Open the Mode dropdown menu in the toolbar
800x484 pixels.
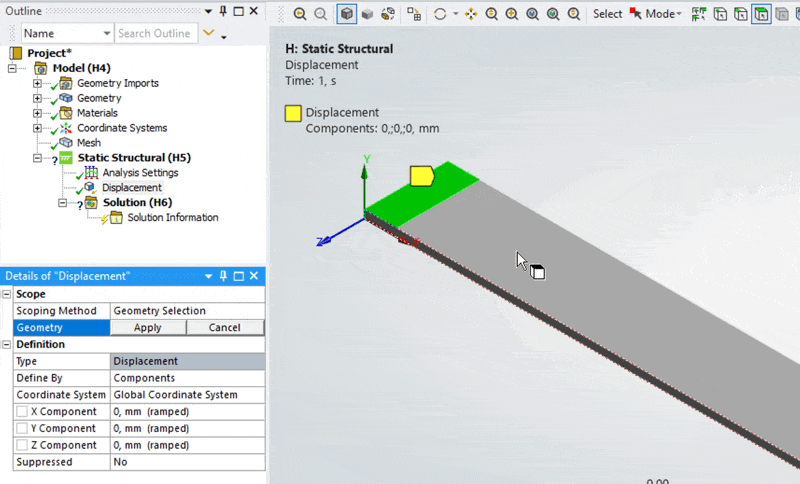pyautogui.click(x=663, y=15)
